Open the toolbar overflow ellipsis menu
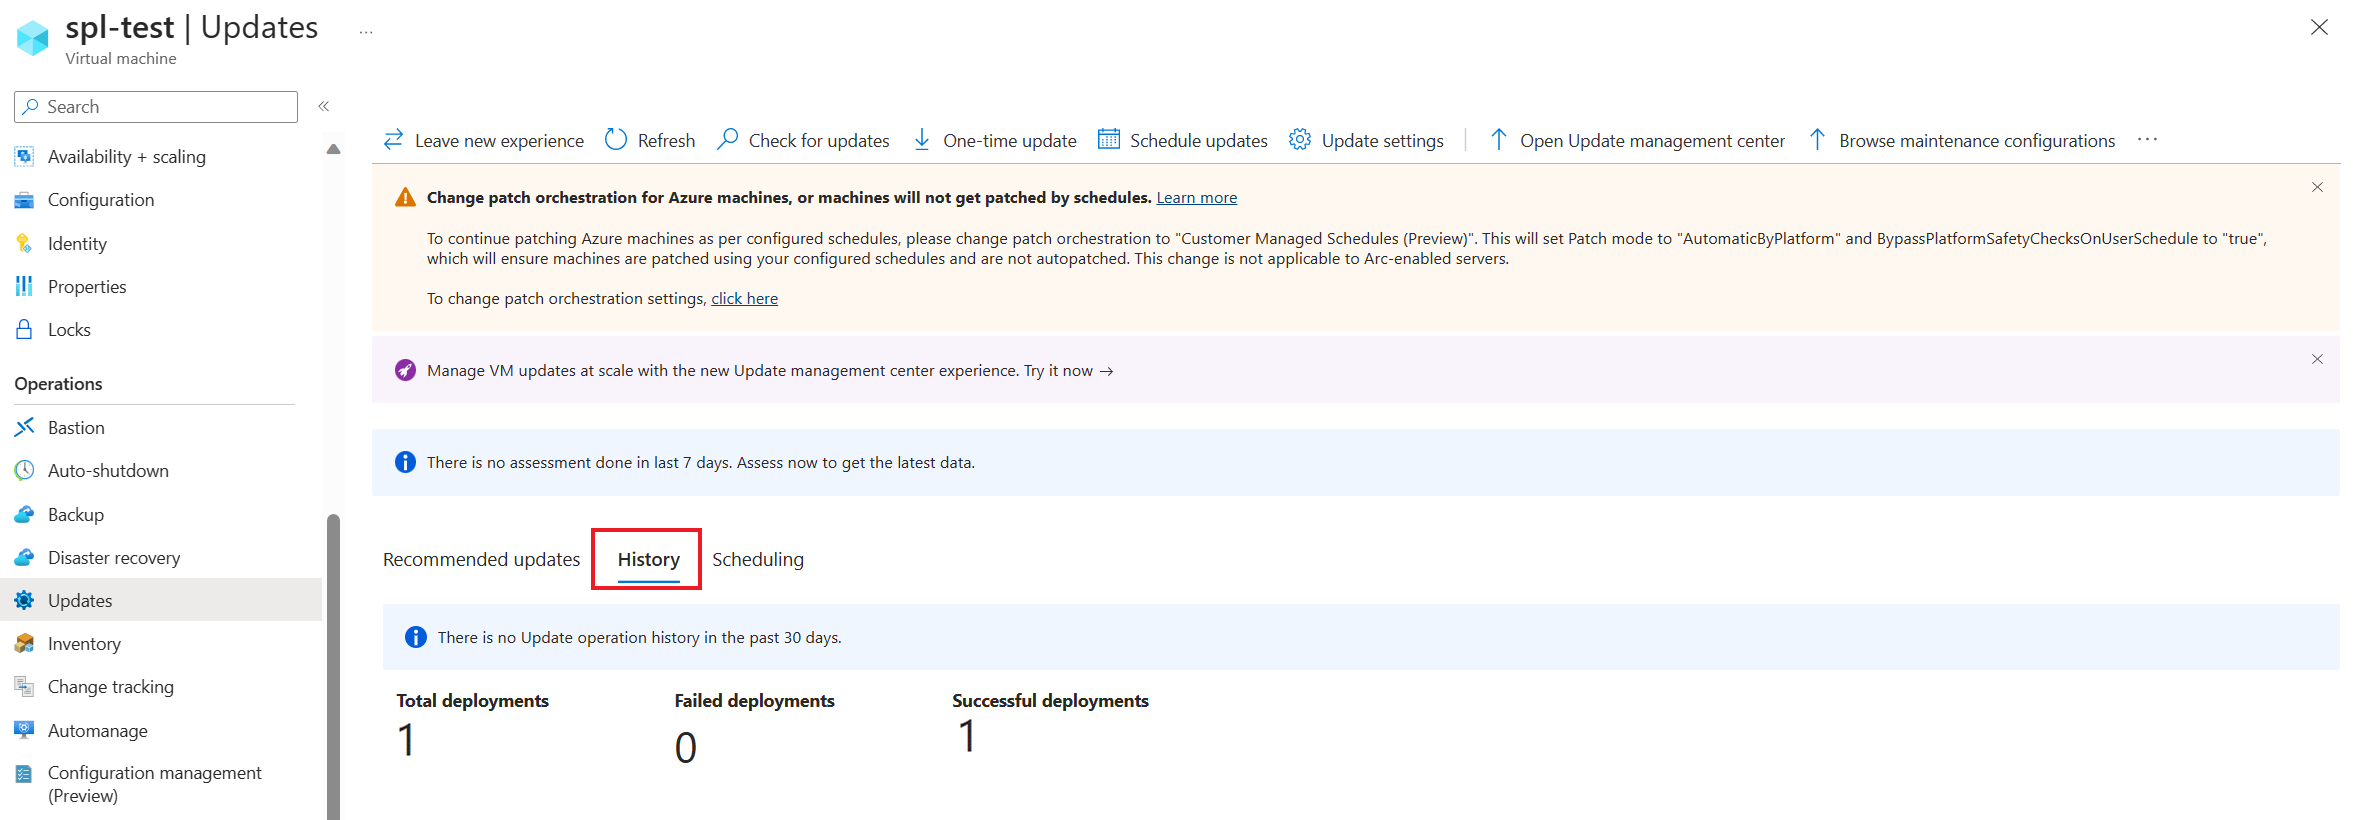 pos(2147,140)
